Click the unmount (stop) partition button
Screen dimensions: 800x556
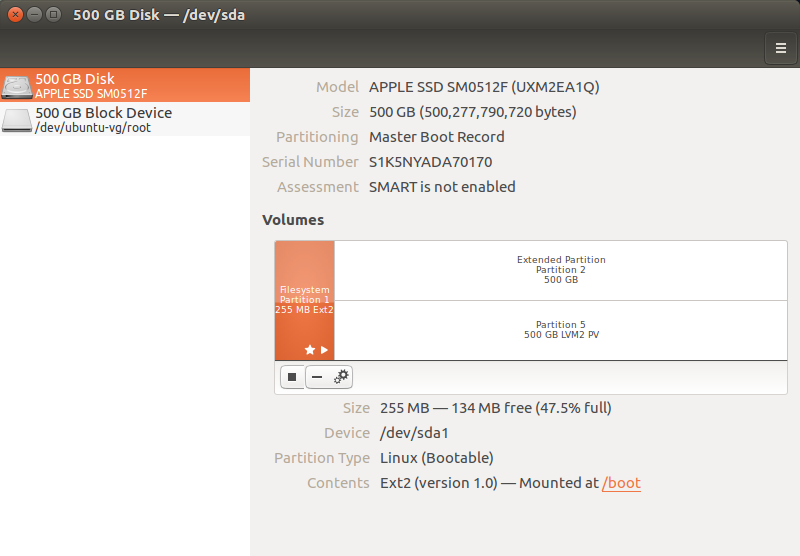point(292,377)
